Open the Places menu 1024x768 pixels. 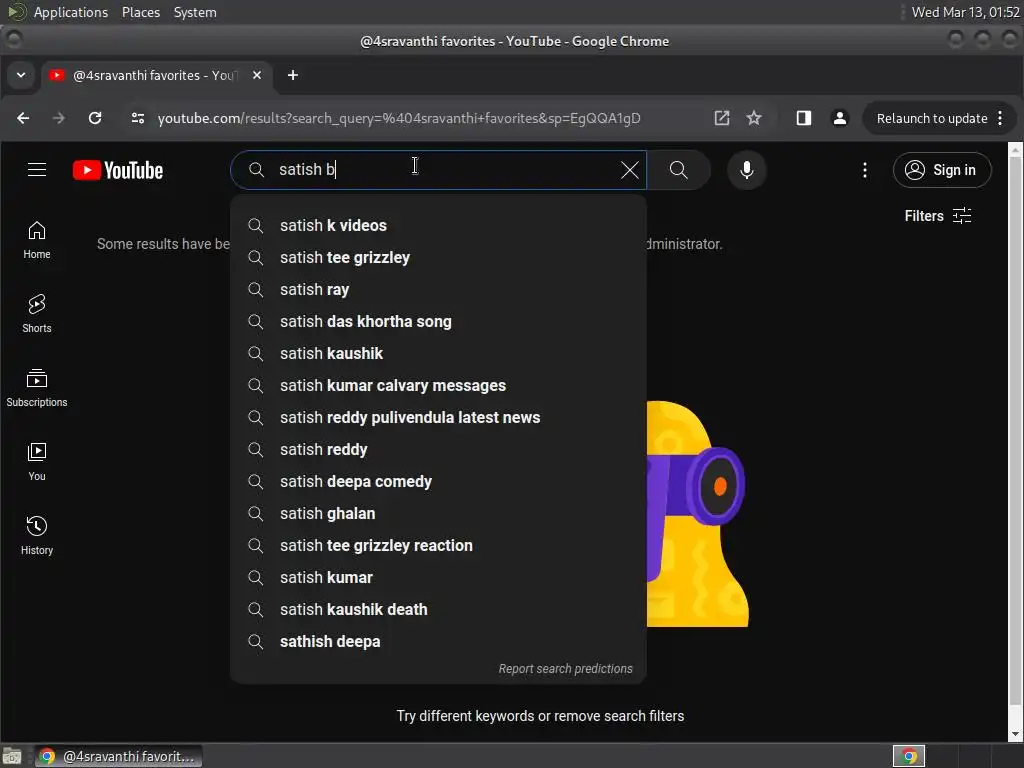point(141,12)
